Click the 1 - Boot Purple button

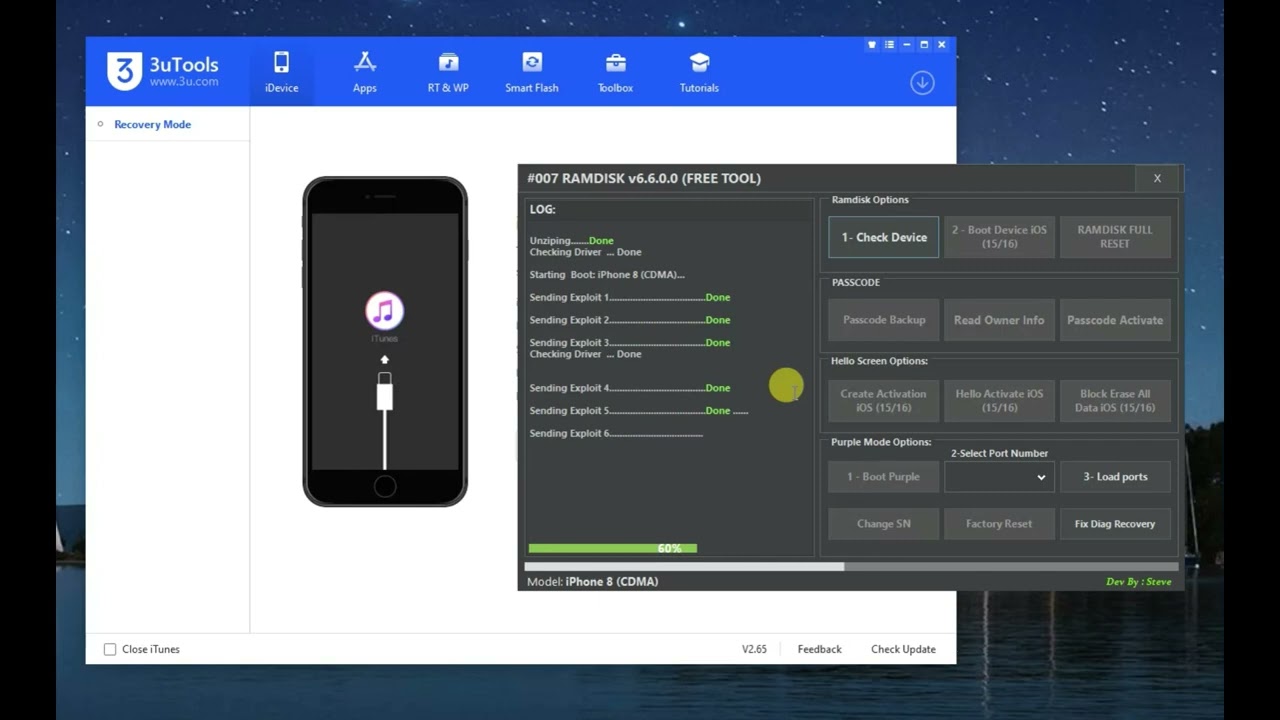click(x=884, y=477)
